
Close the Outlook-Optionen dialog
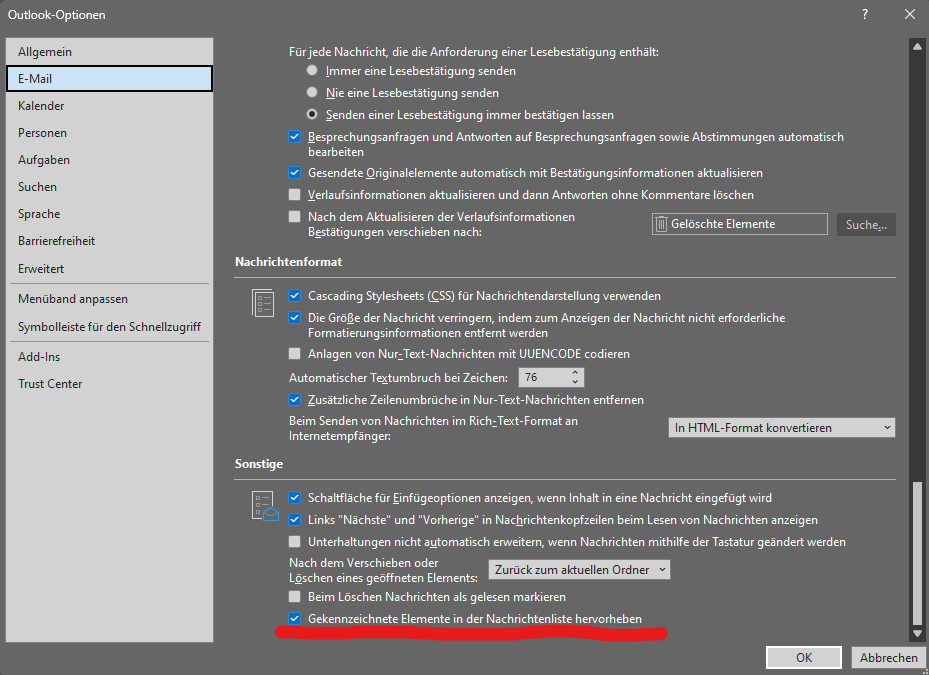tap(910, 14)
